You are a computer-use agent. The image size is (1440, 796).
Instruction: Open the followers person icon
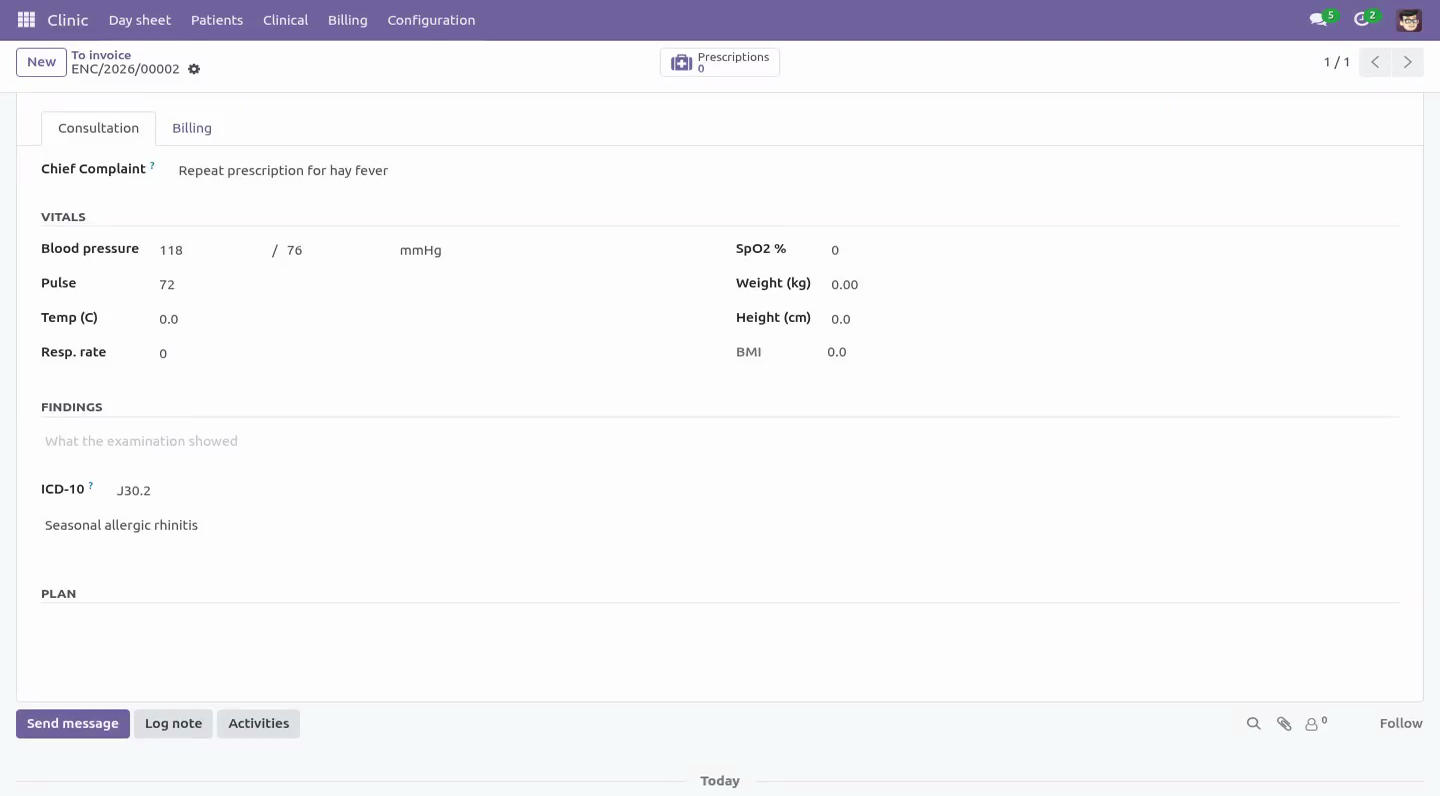tap(1312, 724)
